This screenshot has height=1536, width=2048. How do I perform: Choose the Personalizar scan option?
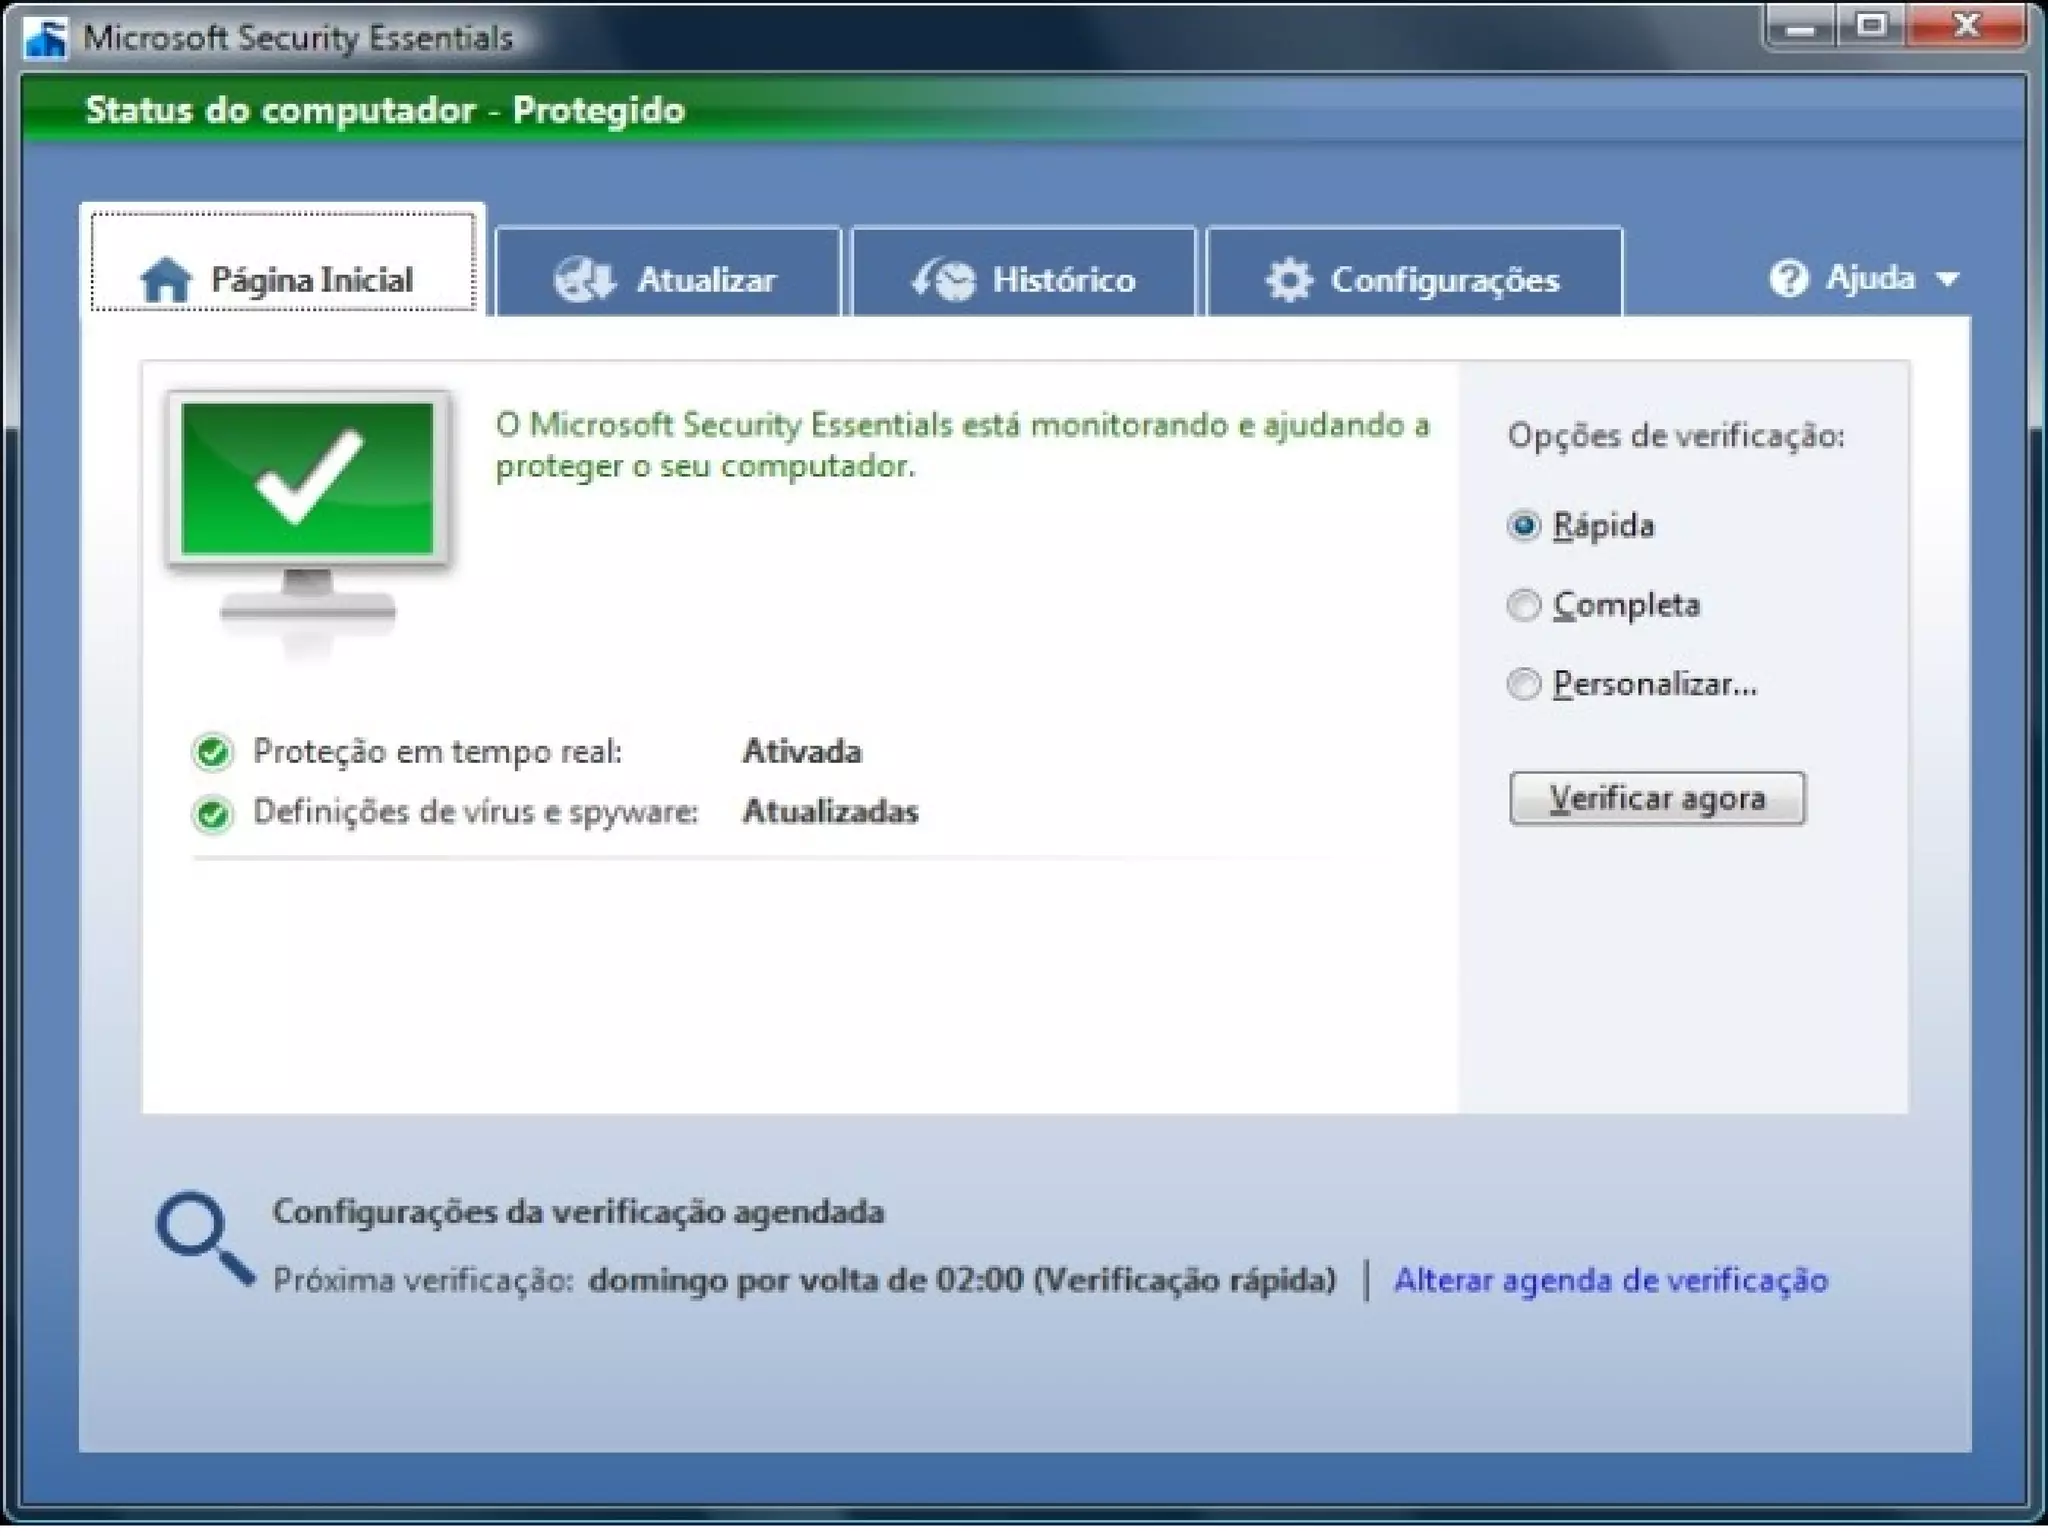click(1523, 684)
